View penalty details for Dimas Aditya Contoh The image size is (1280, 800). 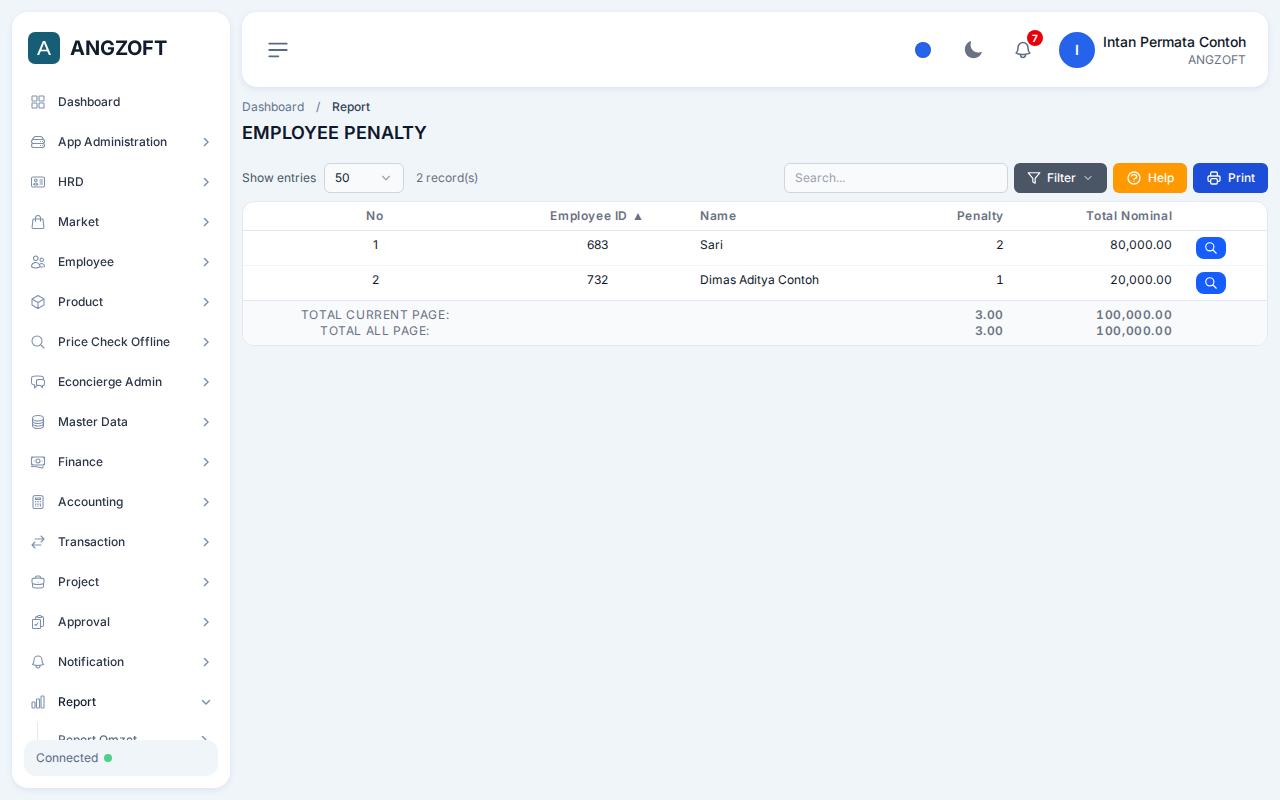[1211, 283]
